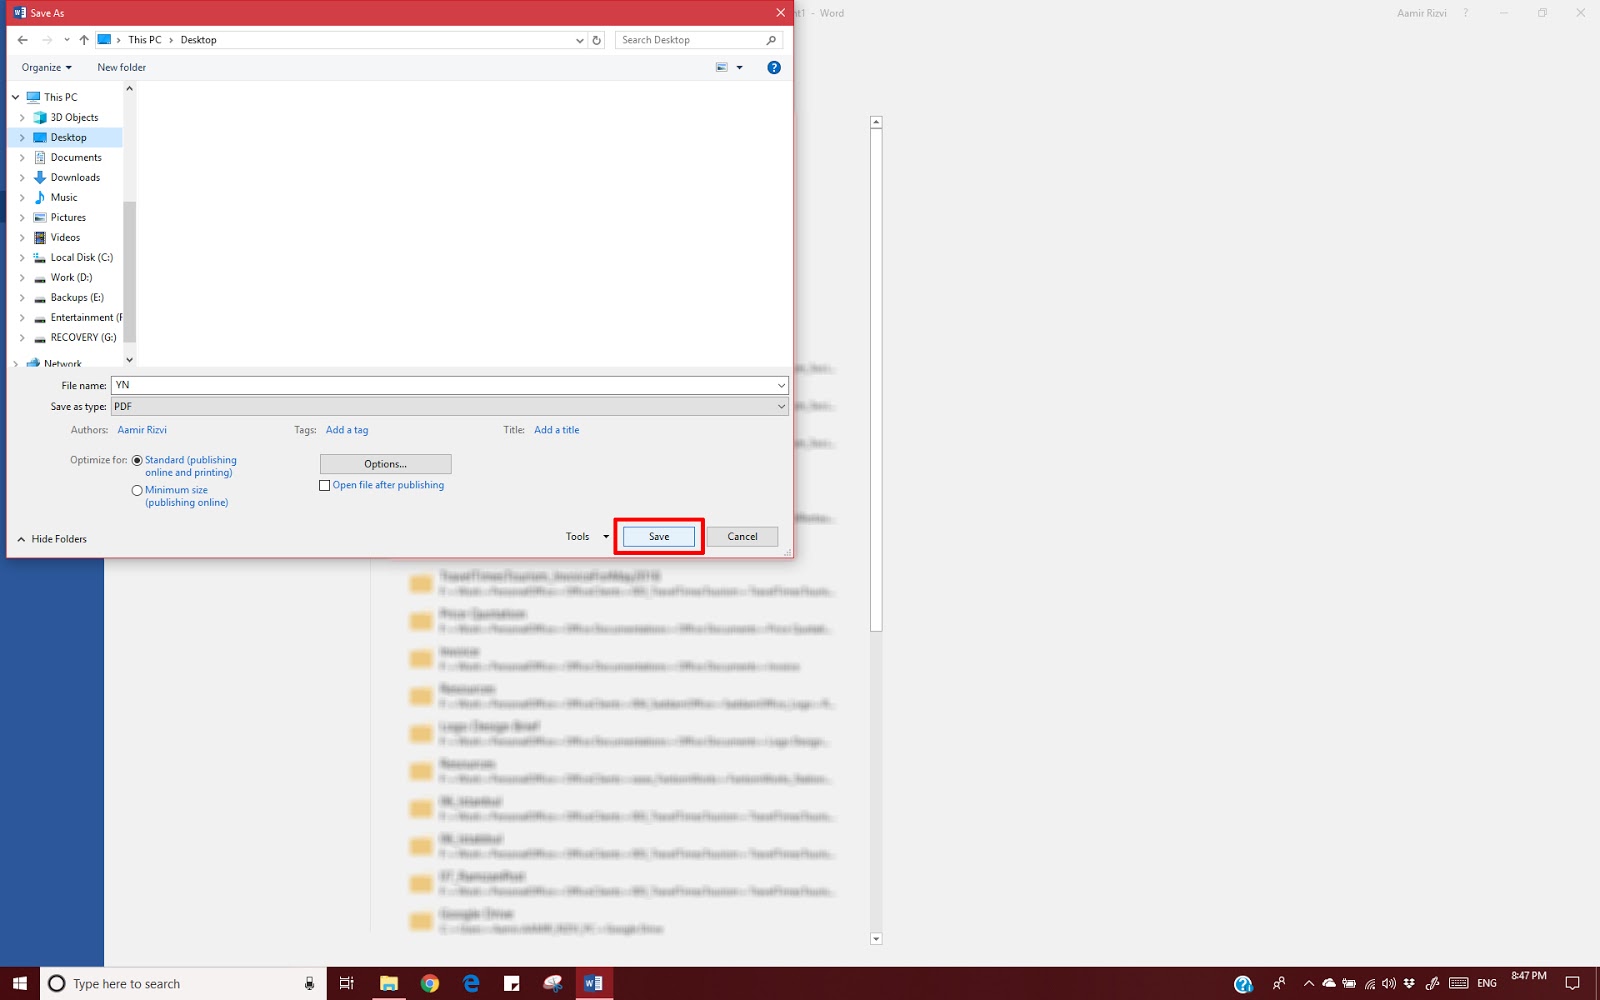Check Open file after publishing
Image resolution: width=1600 pixels, height=1000 pixels.
coord(324,486)
